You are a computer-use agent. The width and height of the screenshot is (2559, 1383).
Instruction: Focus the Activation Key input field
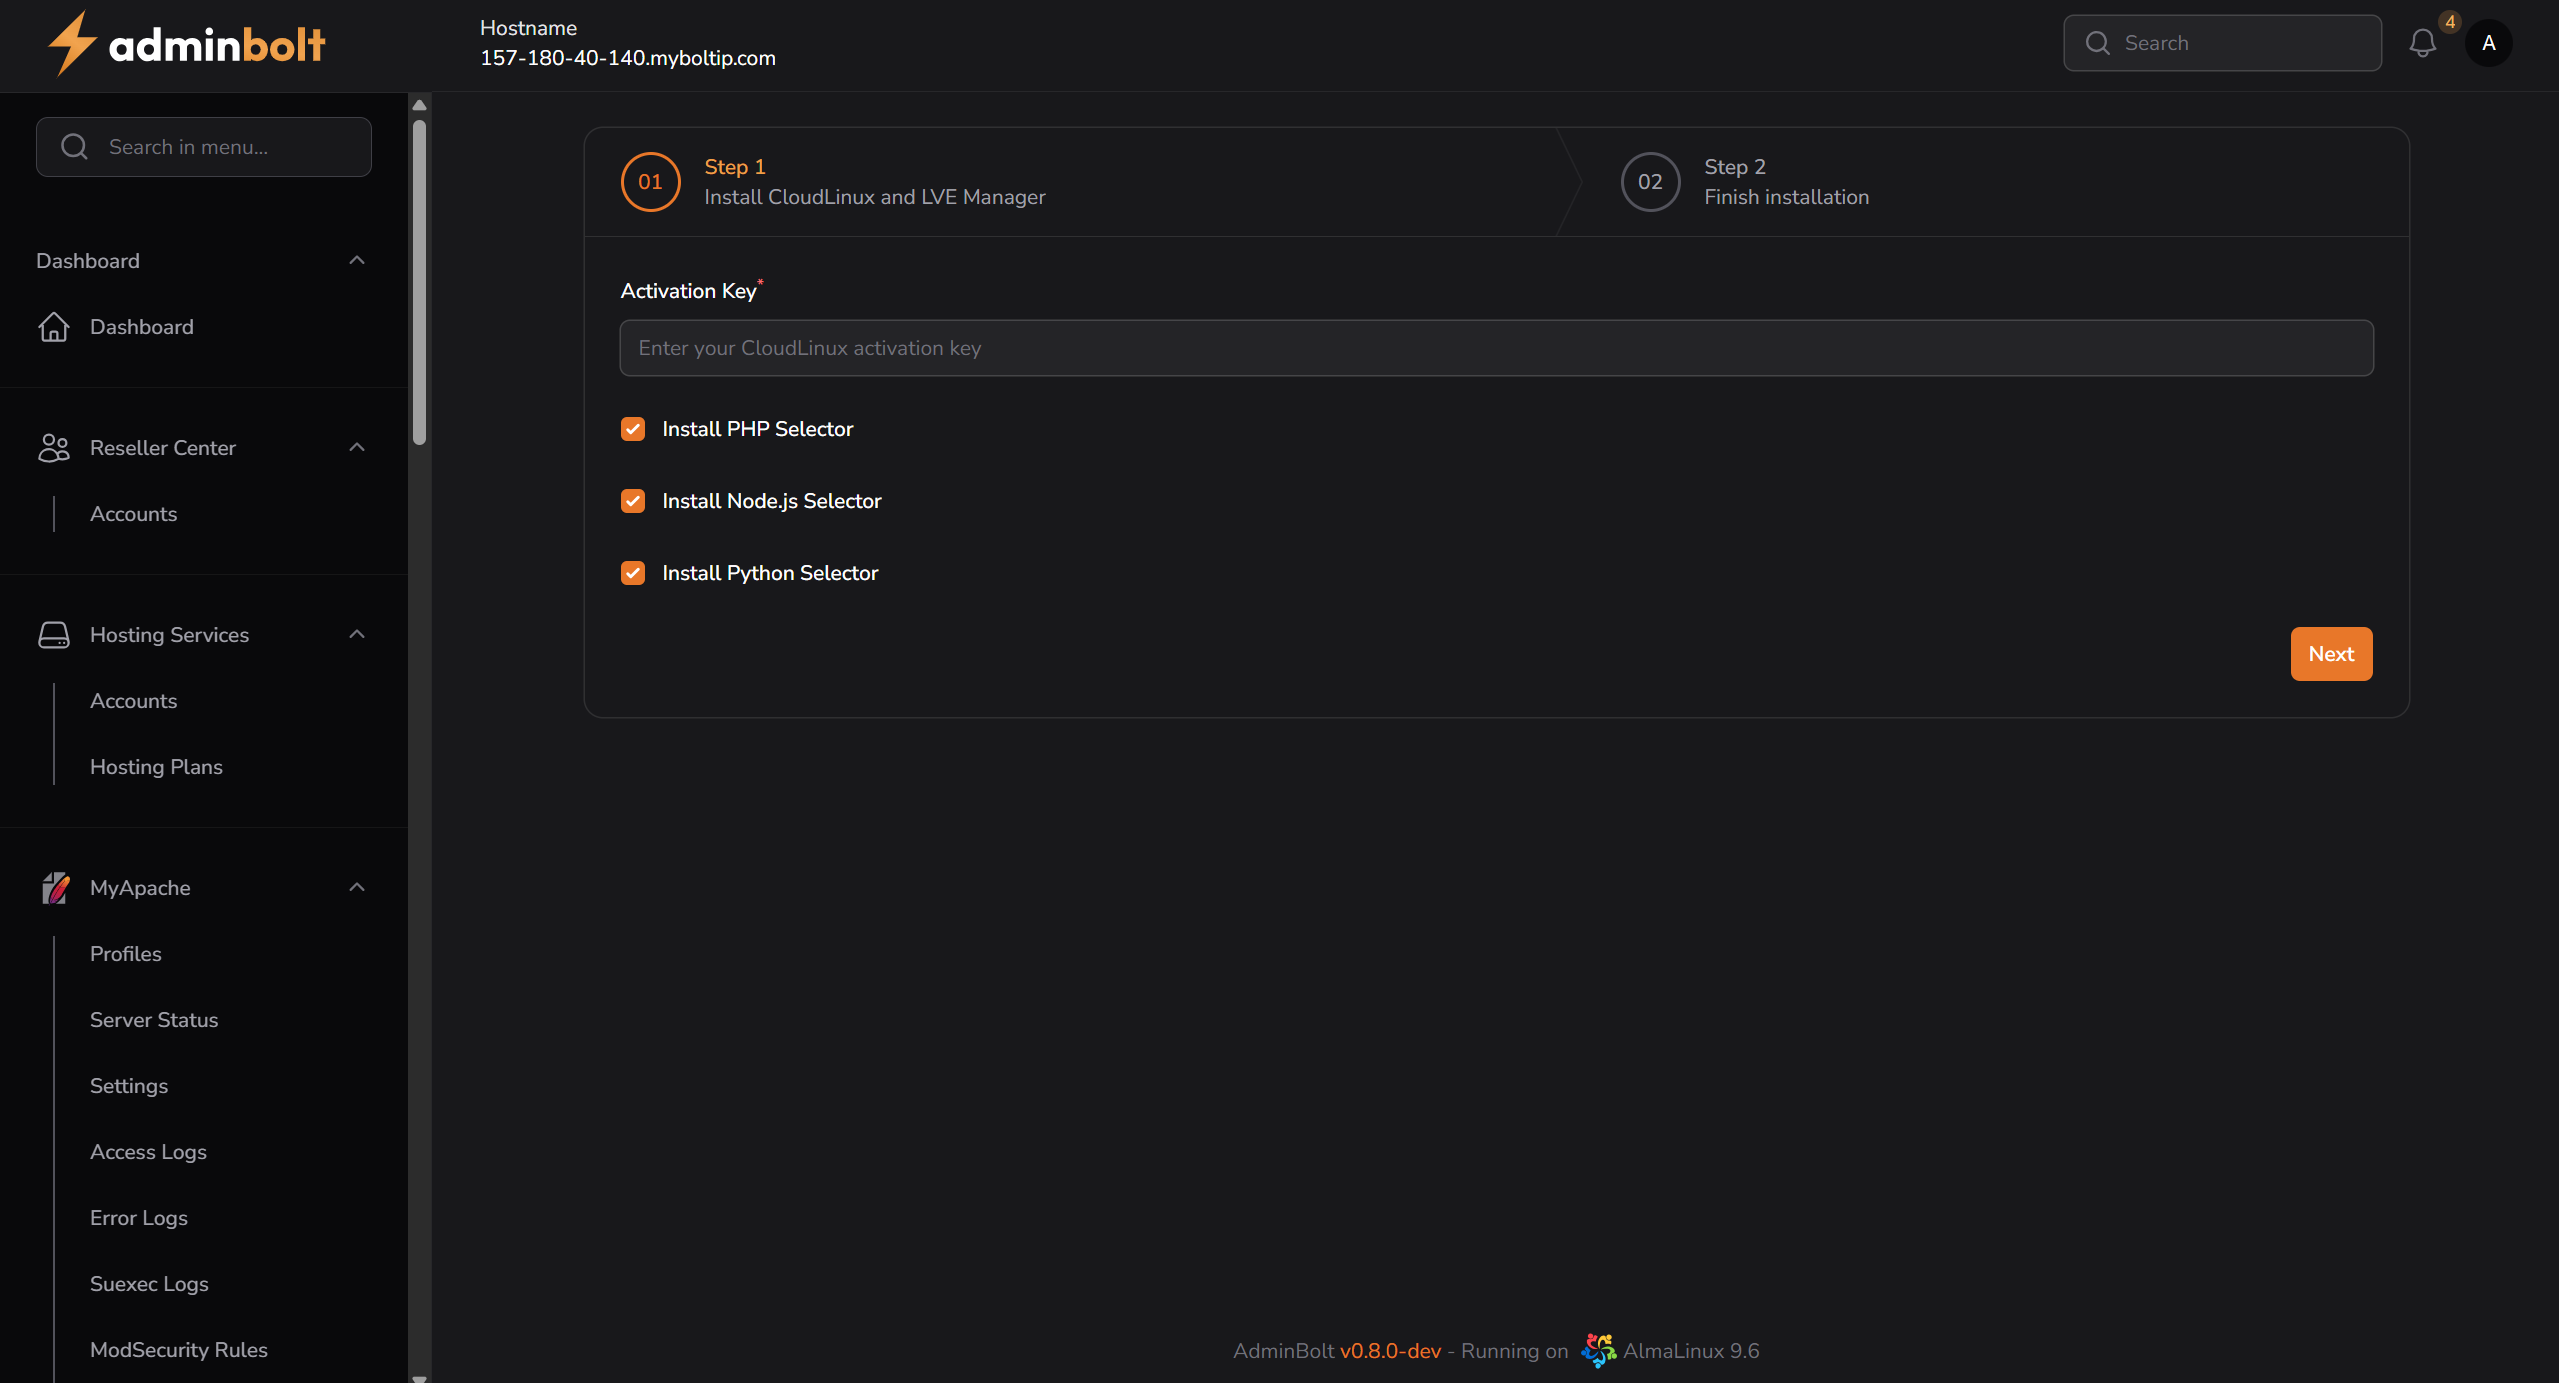click(x=1496, y=348)
